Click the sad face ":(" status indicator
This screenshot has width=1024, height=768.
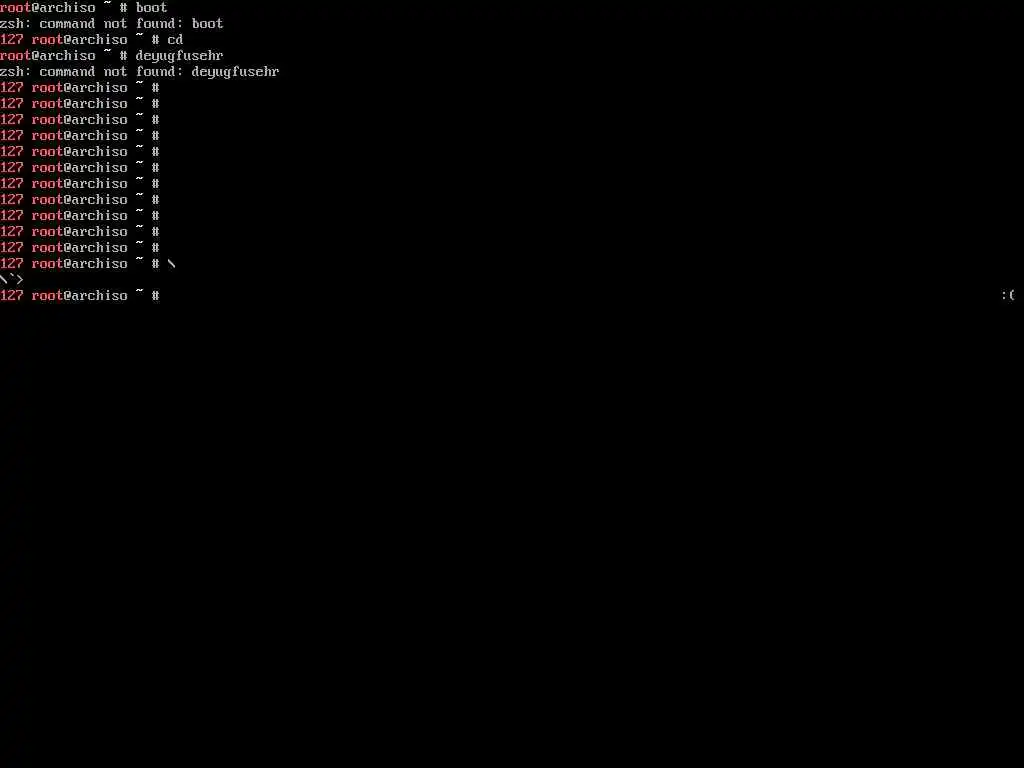pos(1008,296)
